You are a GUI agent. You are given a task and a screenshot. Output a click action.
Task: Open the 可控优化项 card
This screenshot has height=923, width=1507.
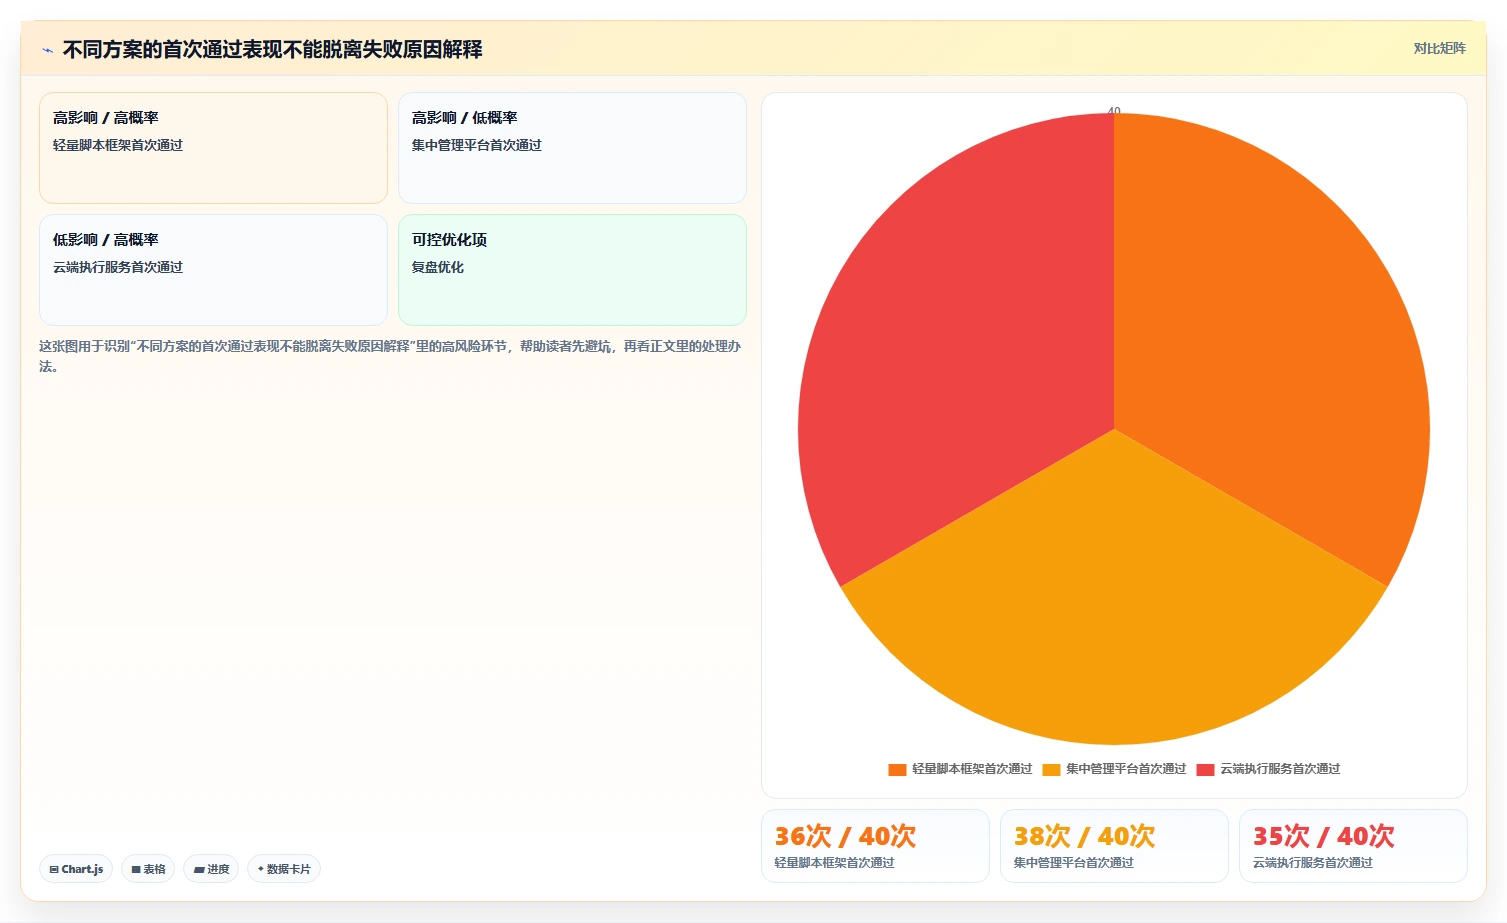pos(572,270)
